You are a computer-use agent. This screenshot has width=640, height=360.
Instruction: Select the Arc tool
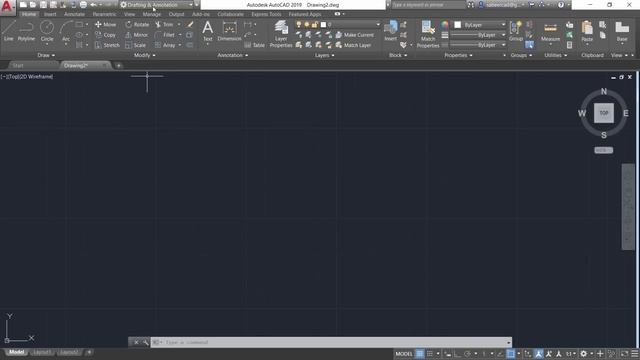(x=66, y=31)
